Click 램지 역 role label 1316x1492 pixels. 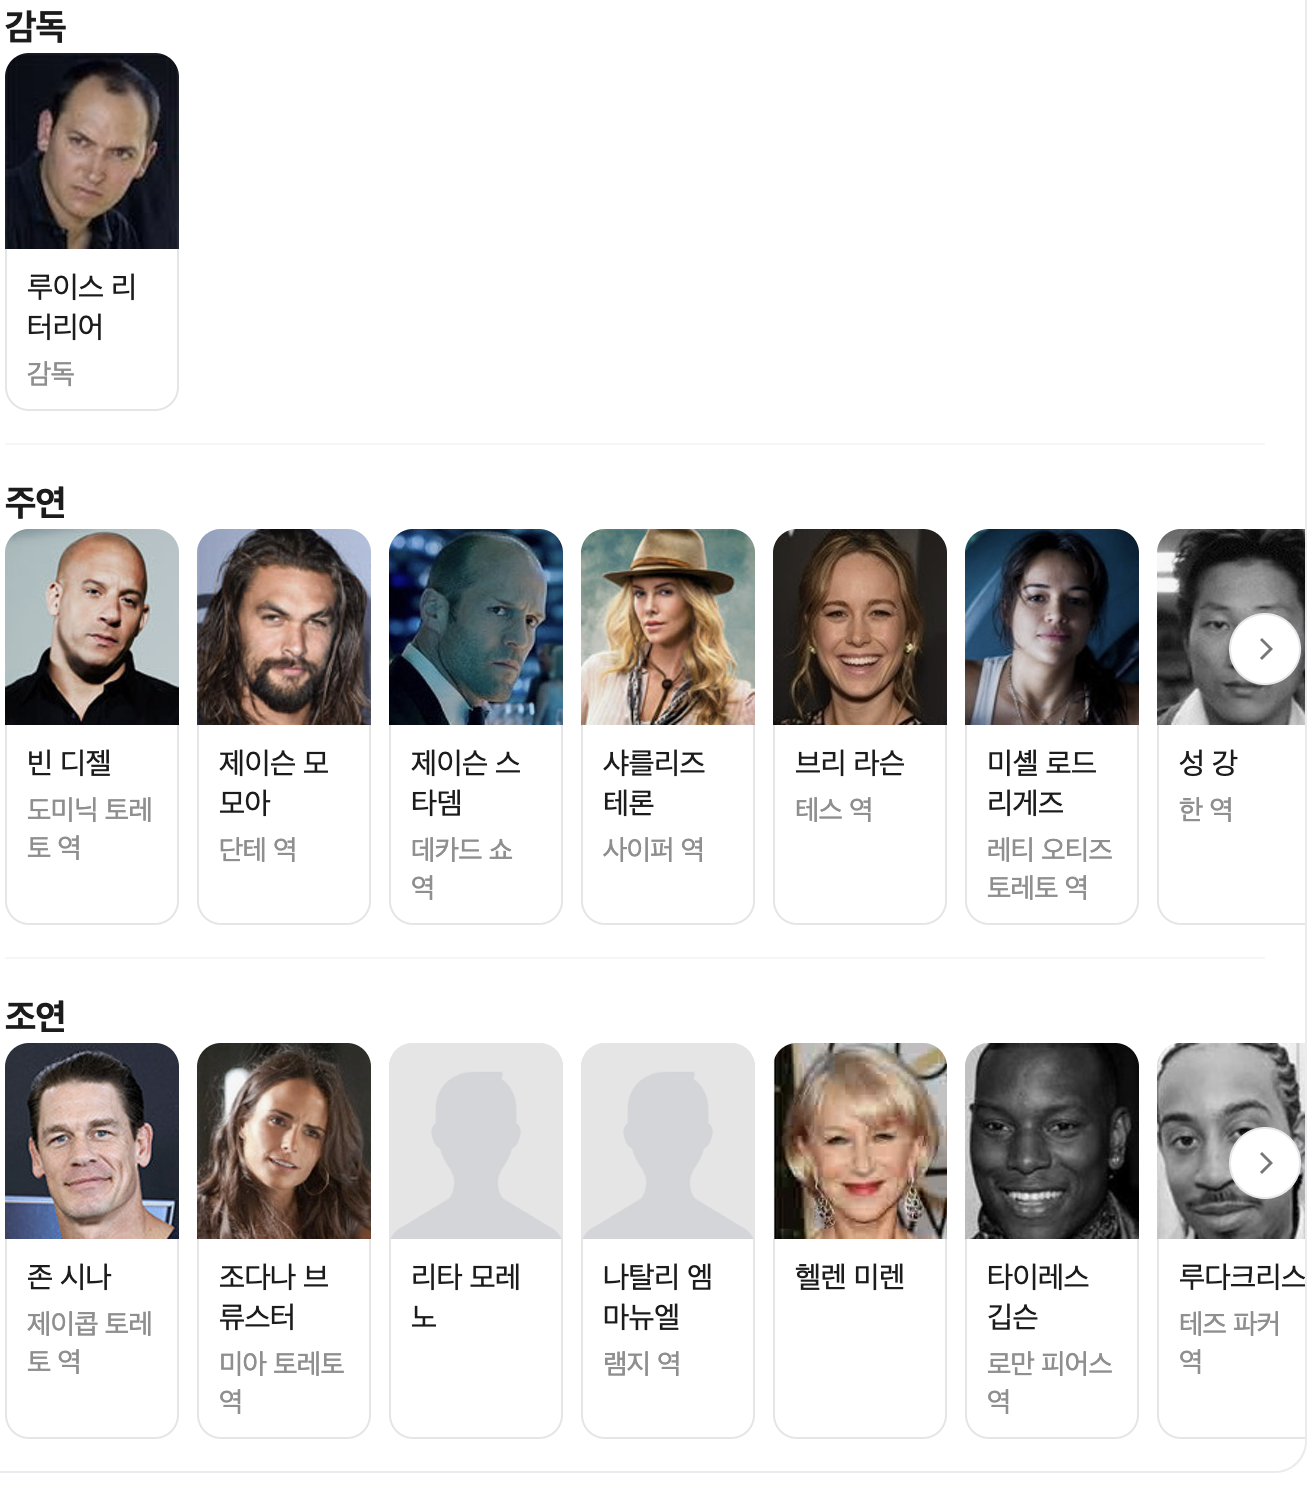click(641, 1363)
